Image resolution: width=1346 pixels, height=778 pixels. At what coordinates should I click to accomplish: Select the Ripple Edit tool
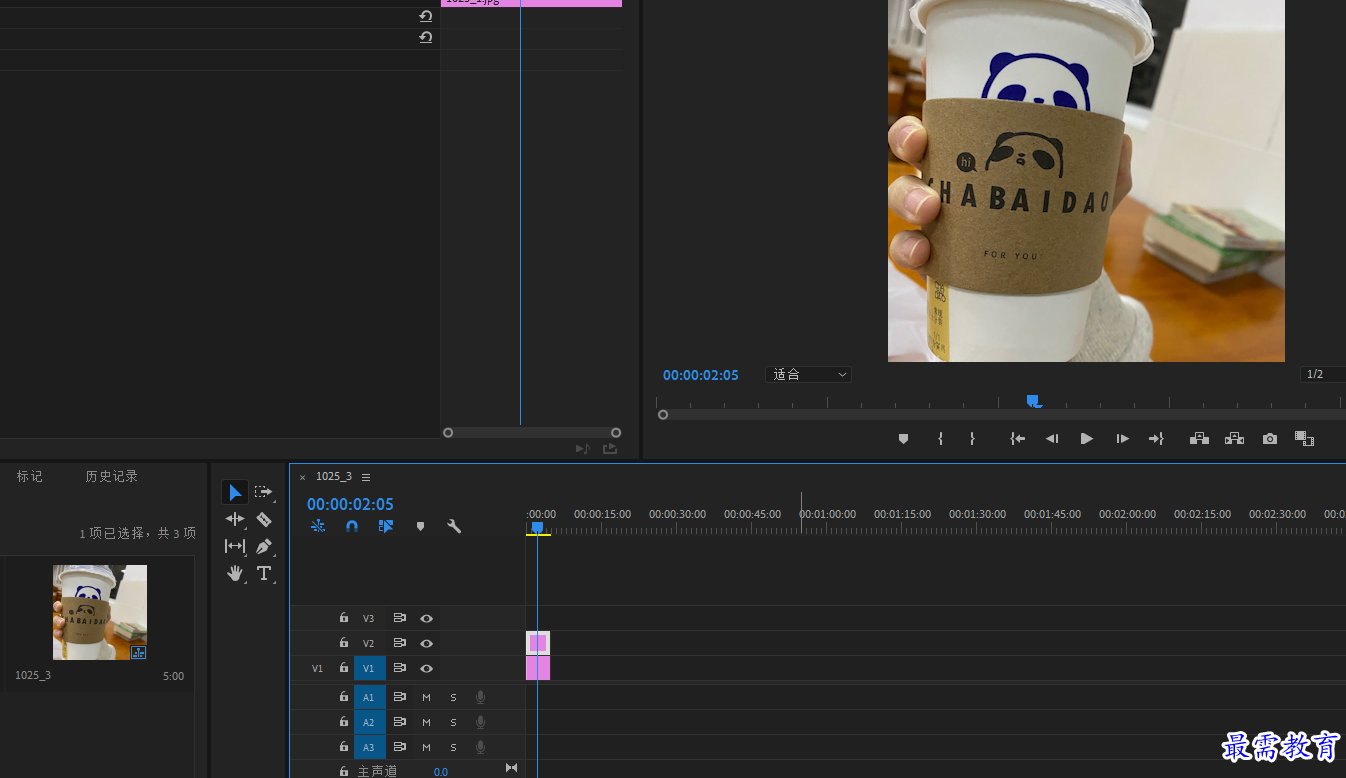click(234, 519)
